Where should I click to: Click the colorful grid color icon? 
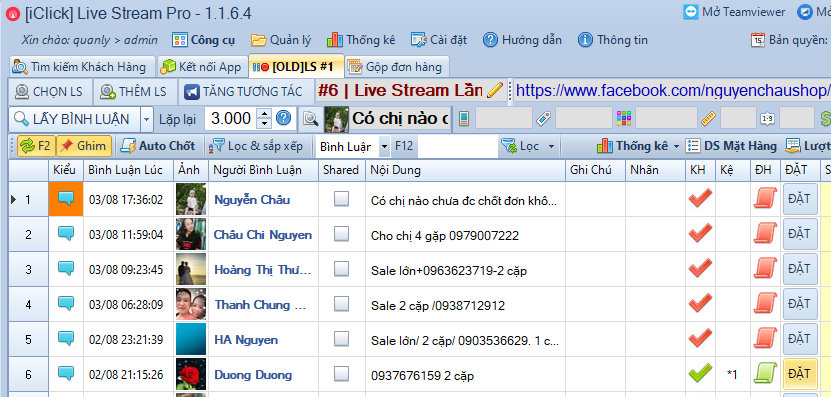tap(624, 118)
